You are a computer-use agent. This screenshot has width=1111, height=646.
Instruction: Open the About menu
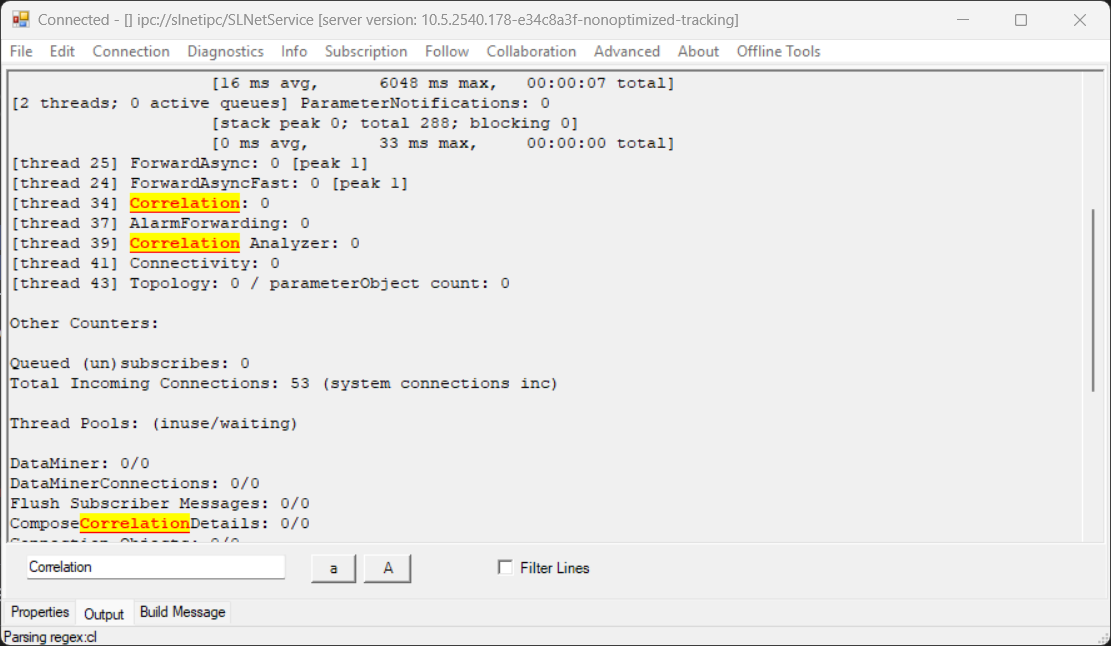(698, 51)
